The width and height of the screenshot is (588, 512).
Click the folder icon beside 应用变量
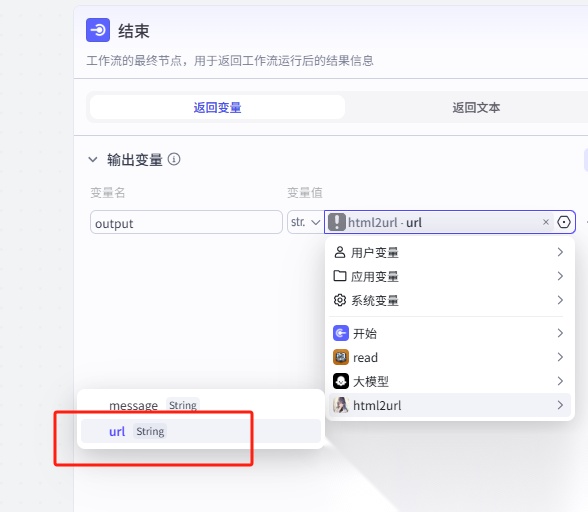(340, 276)
